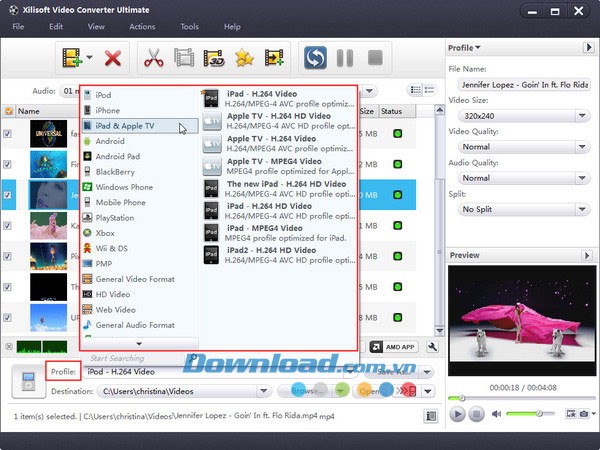This screenshot has height=450, width=600.
Task: Uncheck the blue sky thumbnail row checkbox
Action: [7, 317]
